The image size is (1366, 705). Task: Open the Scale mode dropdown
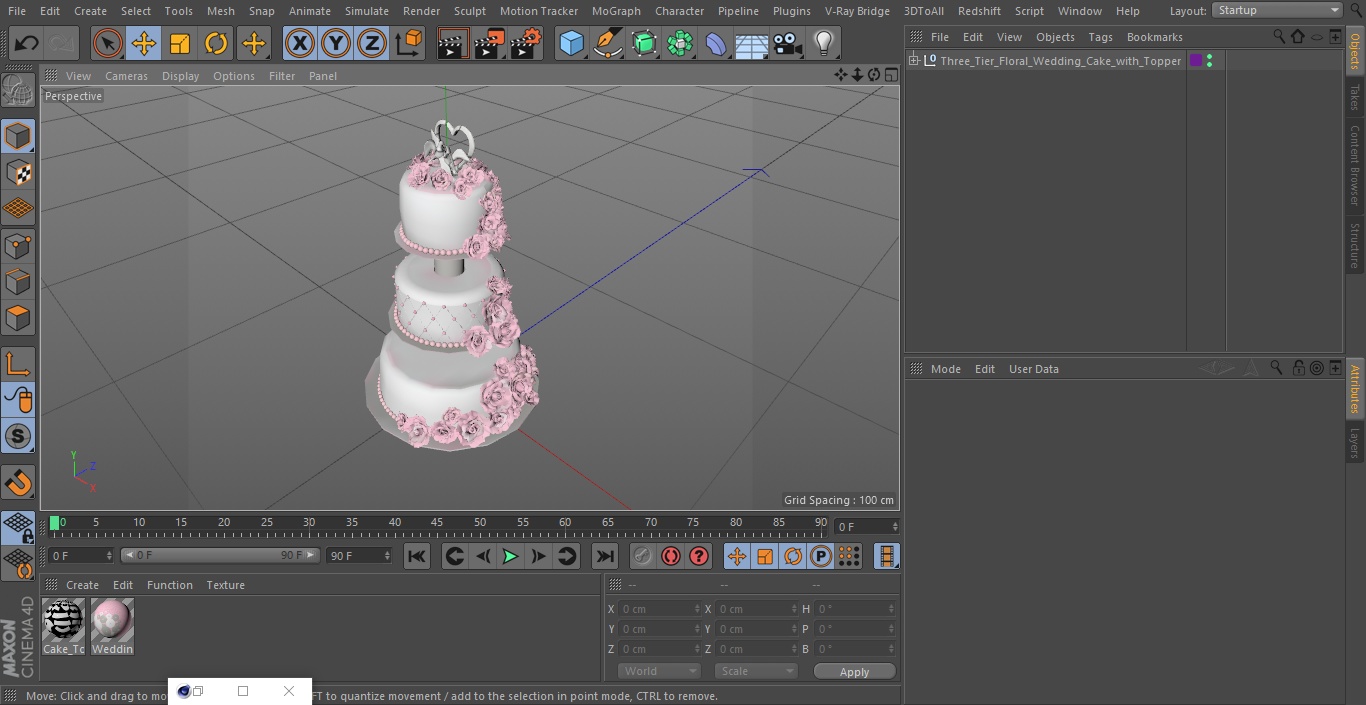click(756, 671)
